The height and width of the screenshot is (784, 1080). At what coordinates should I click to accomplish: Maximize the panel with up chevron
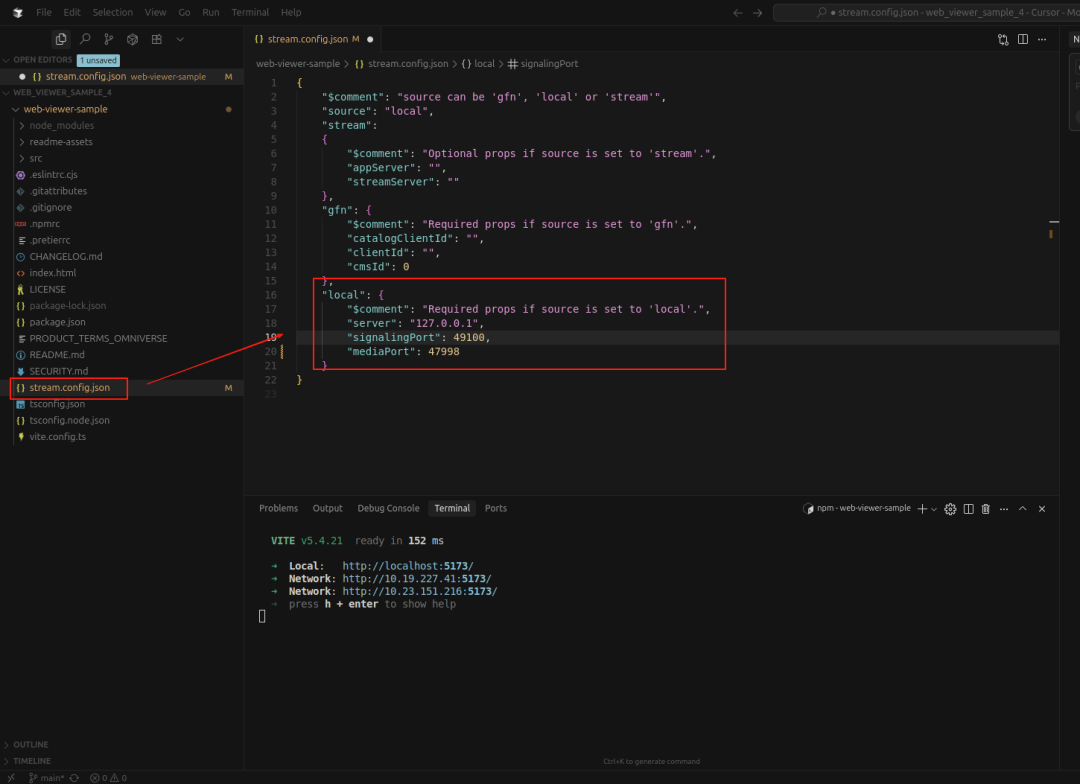click(1023, 508)
